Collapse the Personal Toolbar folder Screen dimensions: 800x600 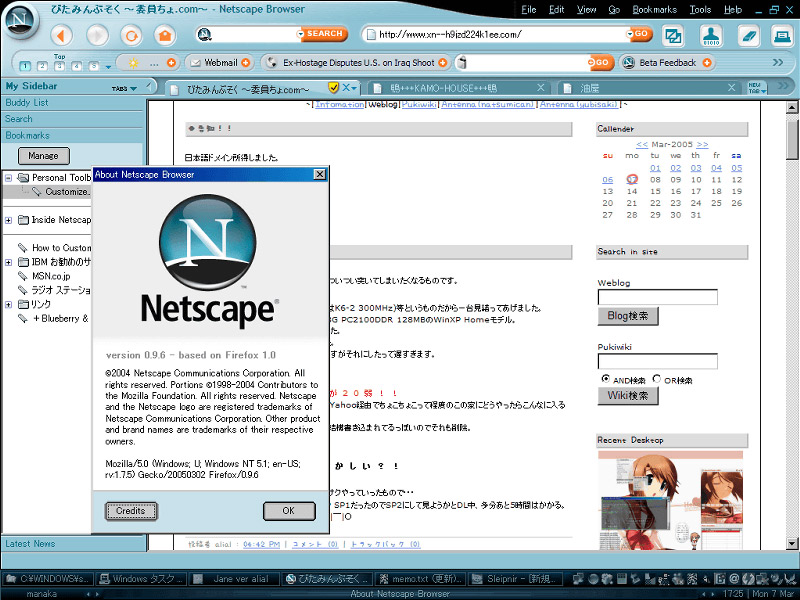point(8,178)
